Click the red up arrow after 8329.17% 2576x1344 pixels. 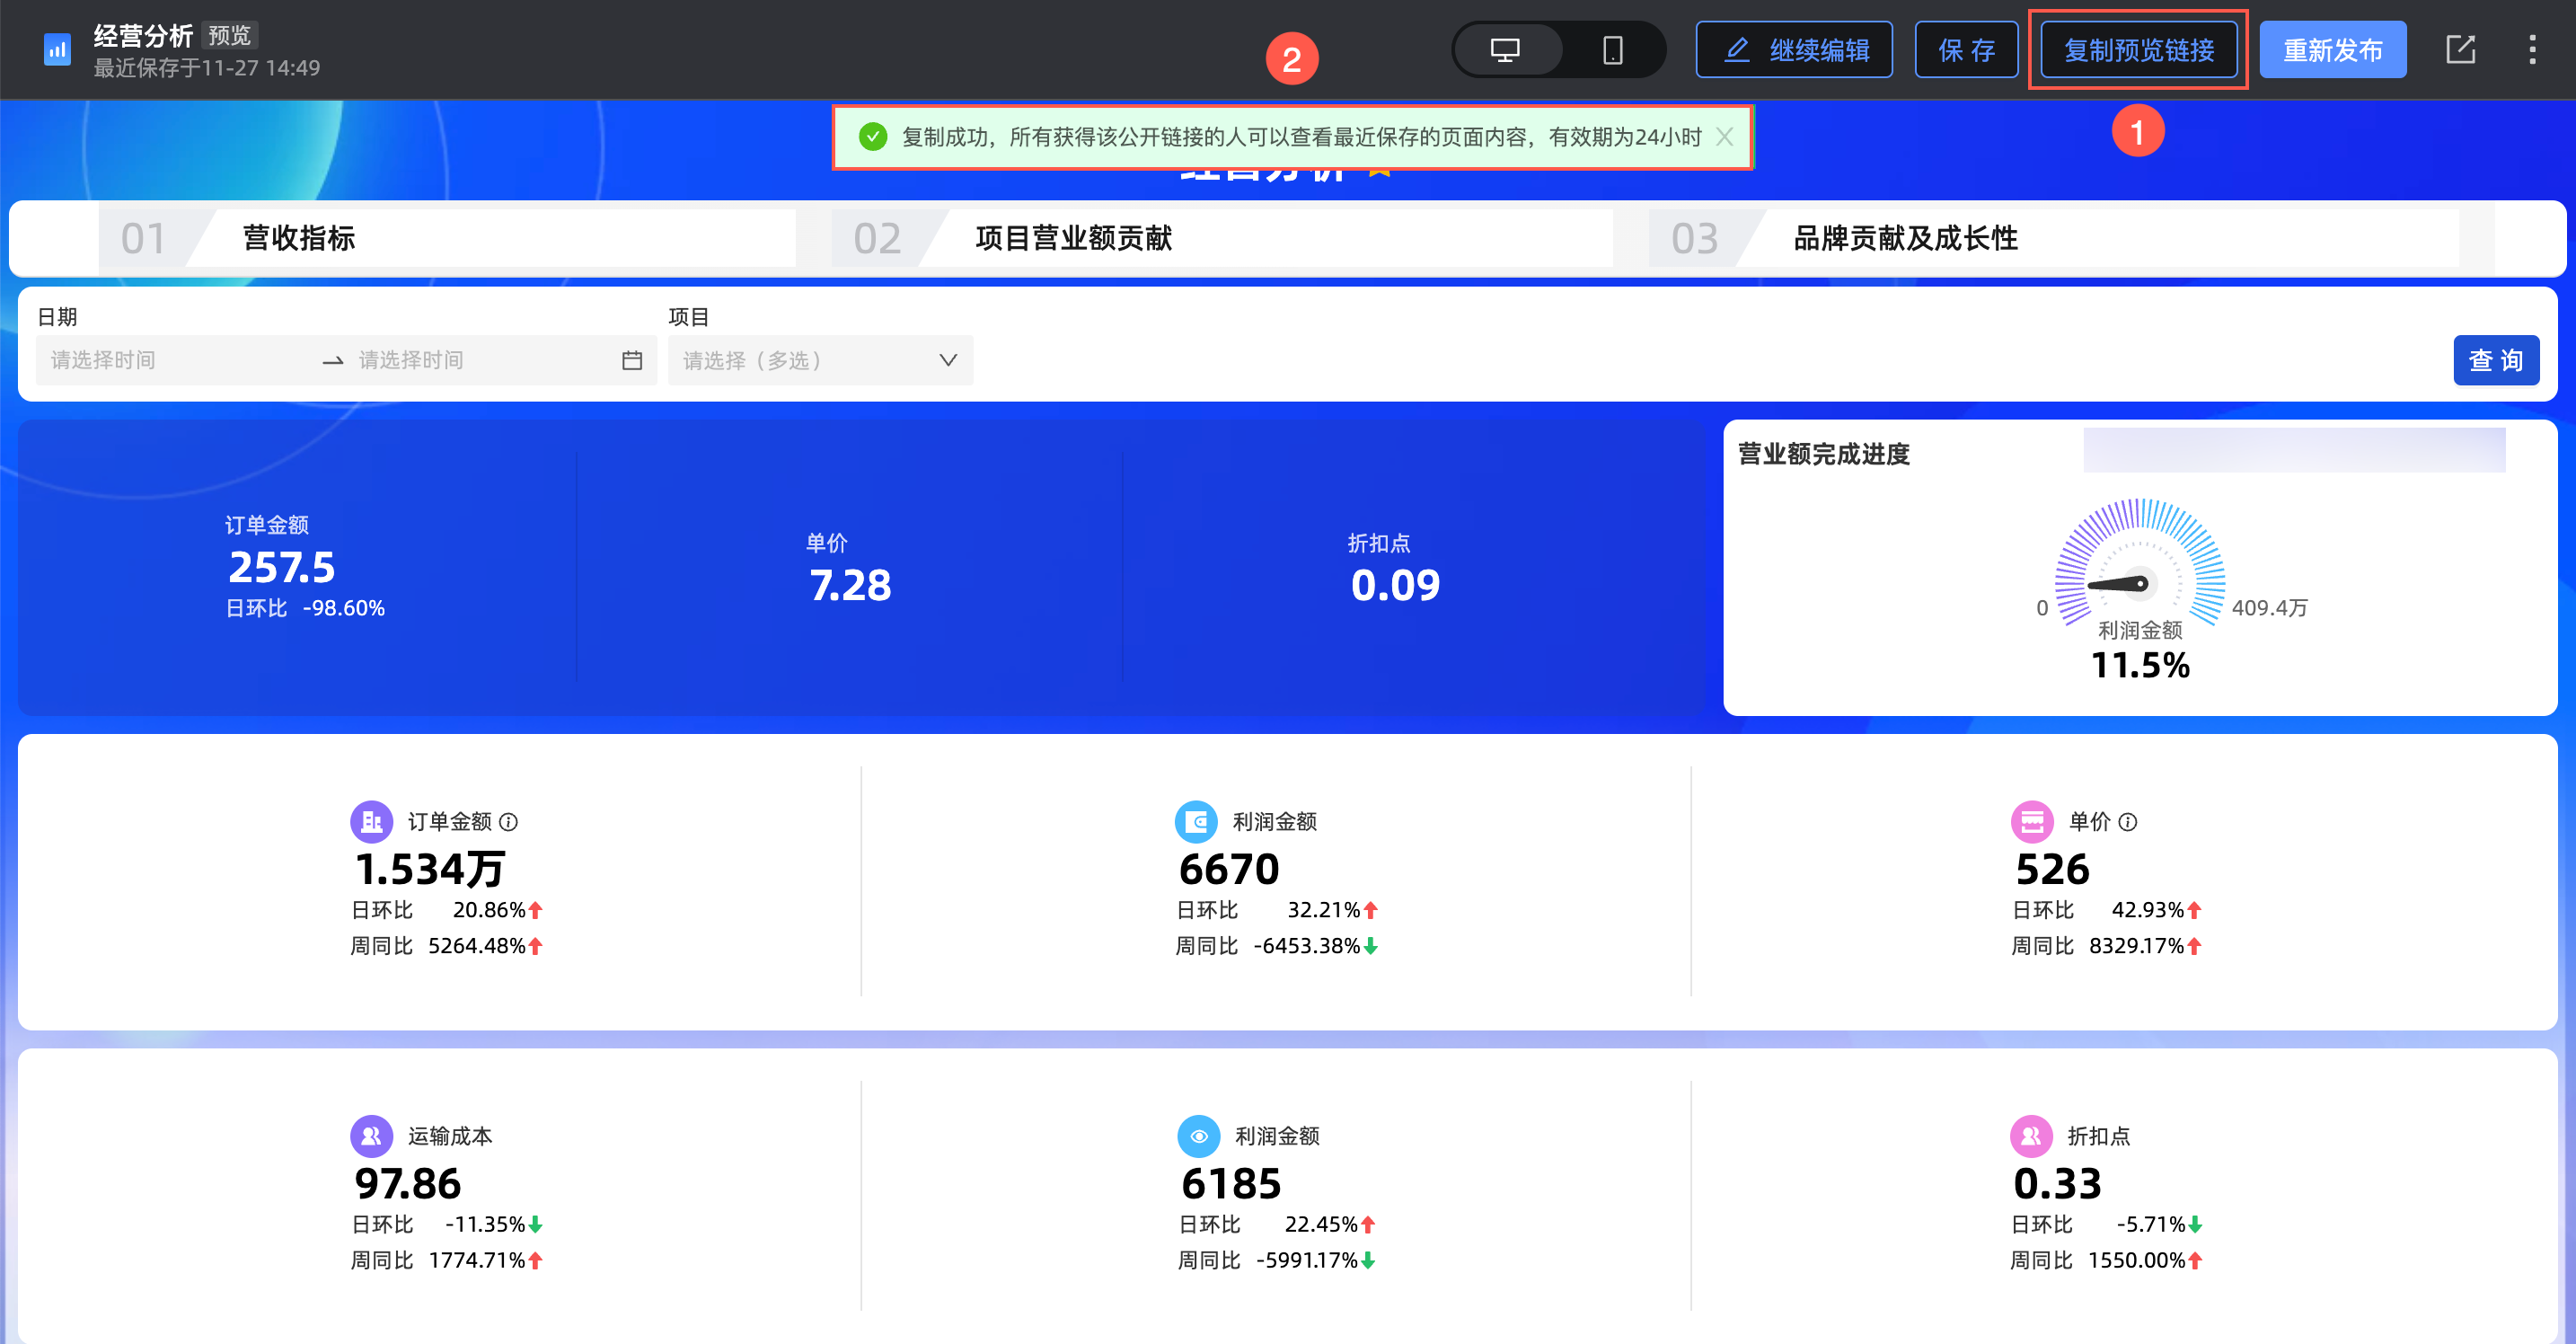click(x=2194, y=946)
